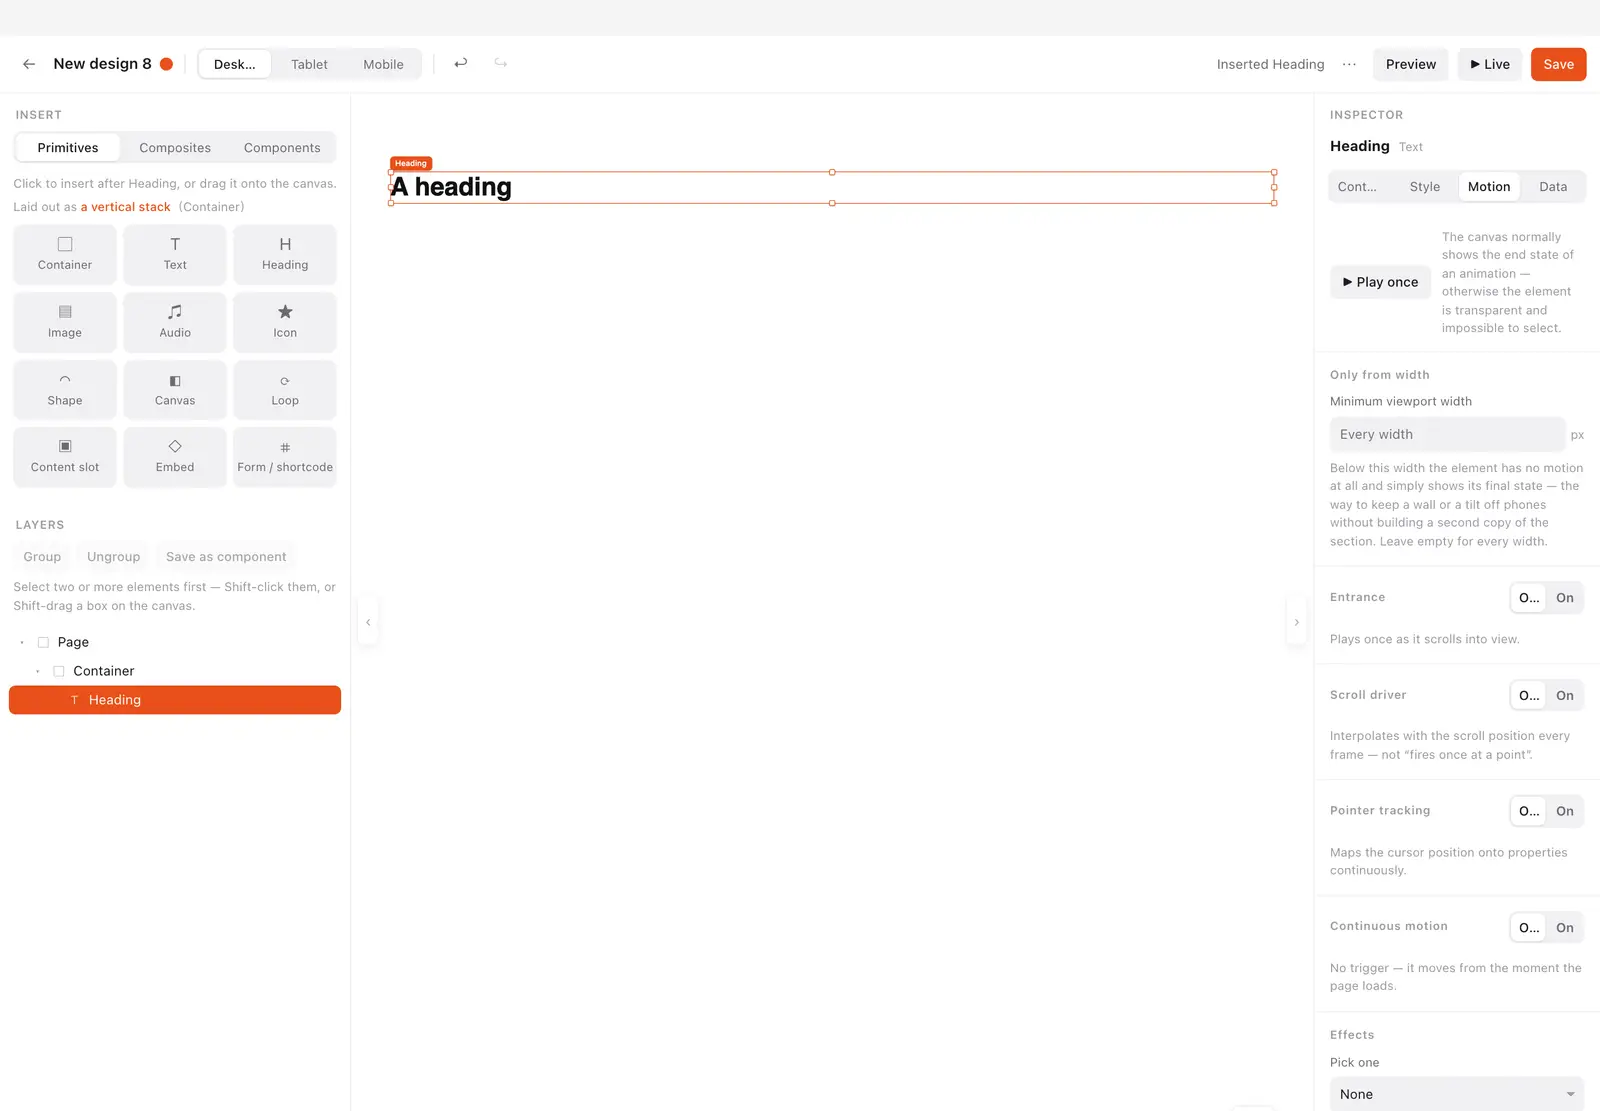
Task: Open the three-dot more options menu
Action: 1349,64
